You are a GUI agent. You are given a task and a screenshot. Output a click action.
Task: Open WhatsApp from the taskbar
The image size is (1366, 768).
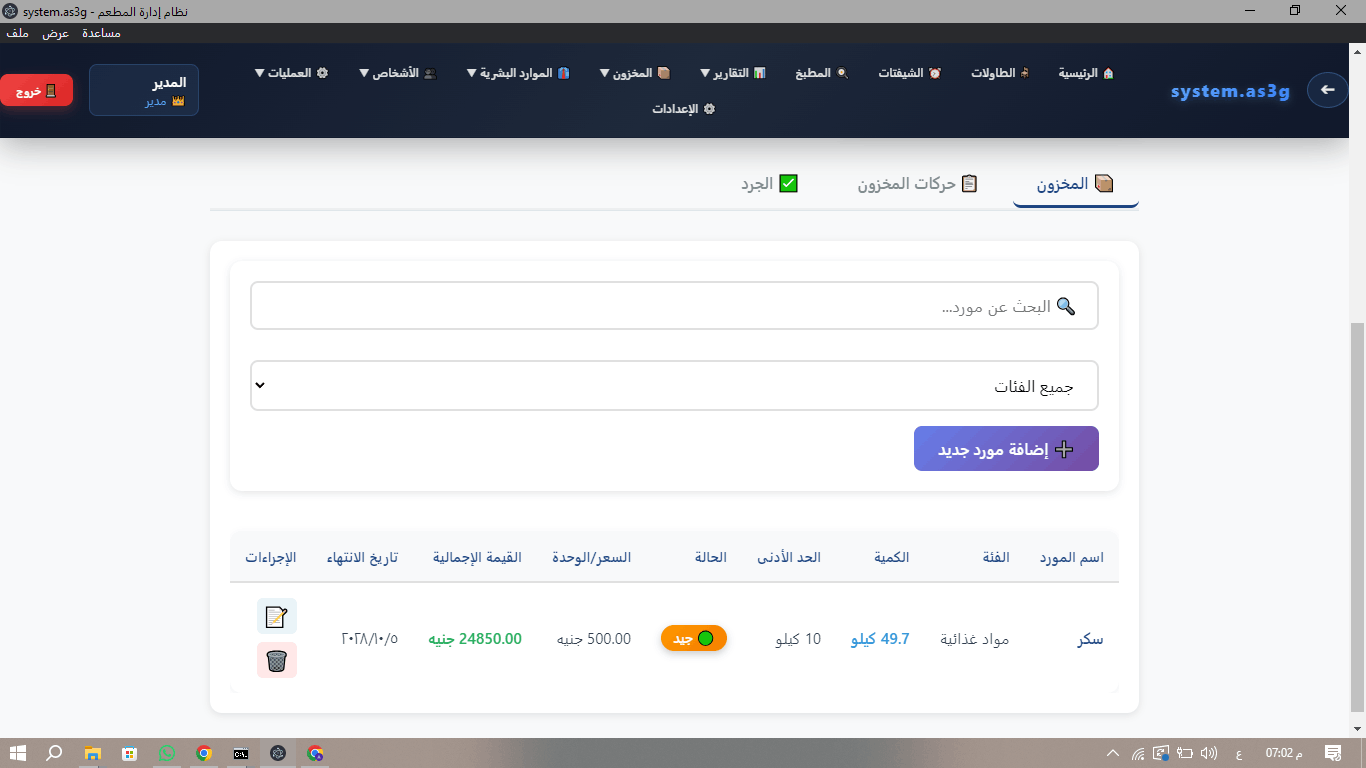tap(166, 754)
